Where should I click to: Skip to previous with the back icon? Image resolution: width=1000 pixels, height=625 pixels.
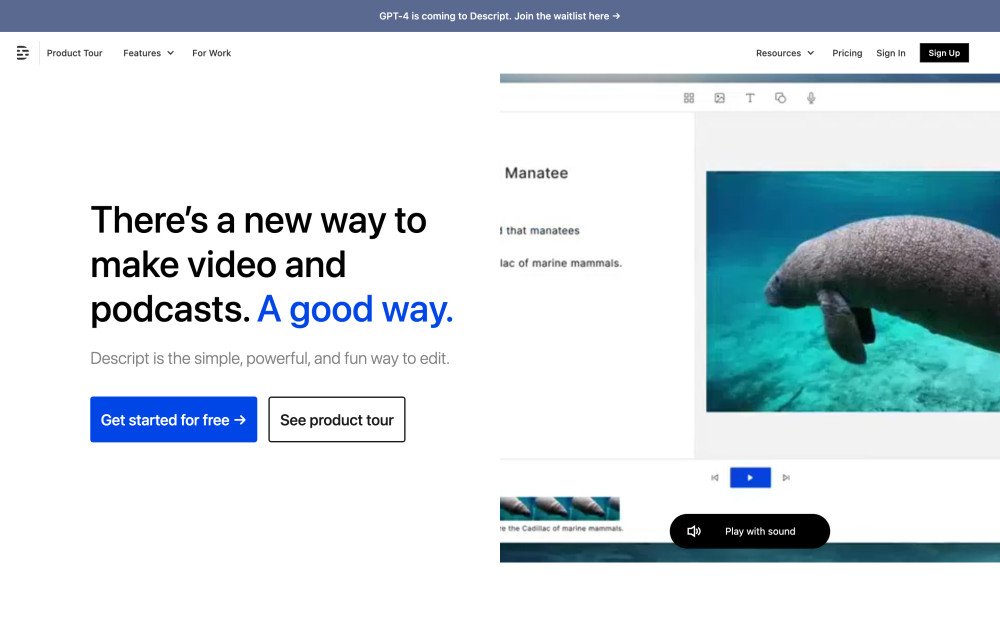[x=714, y=478]
